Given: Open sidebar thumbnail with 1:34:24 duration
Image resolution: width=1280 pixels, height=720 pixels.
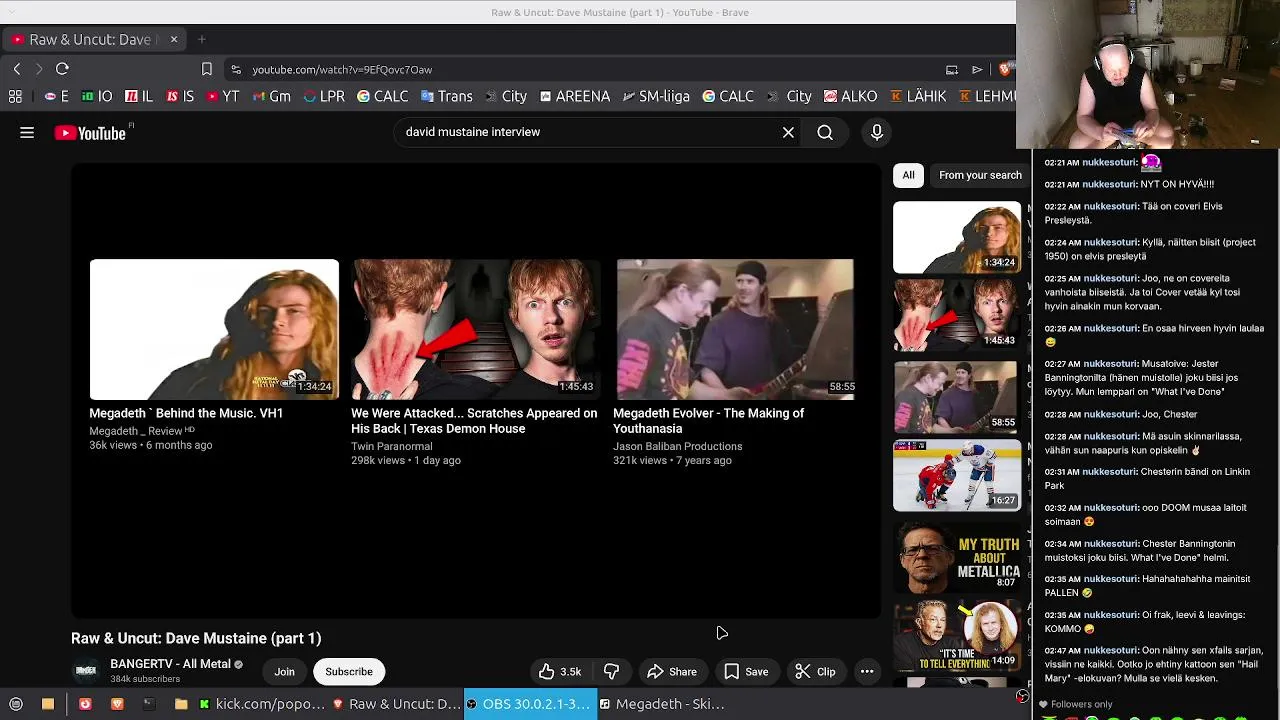Looking at the screenshot, I should pos(957,237).
